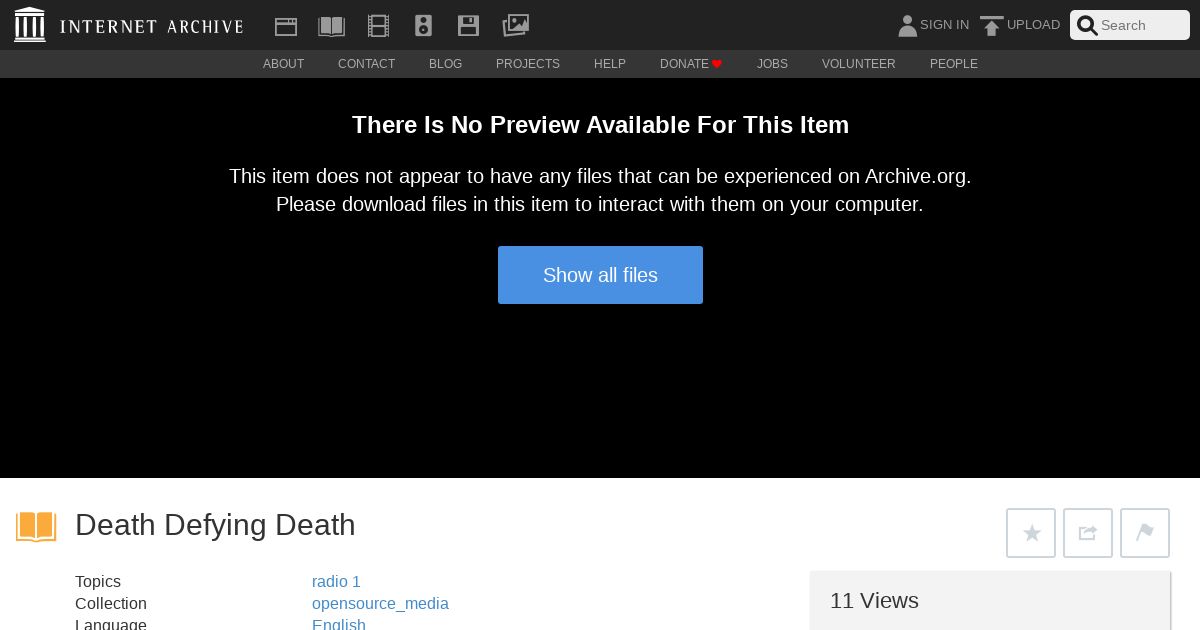
Task: Open the Video film strip icon
Action: coord(378,26)
